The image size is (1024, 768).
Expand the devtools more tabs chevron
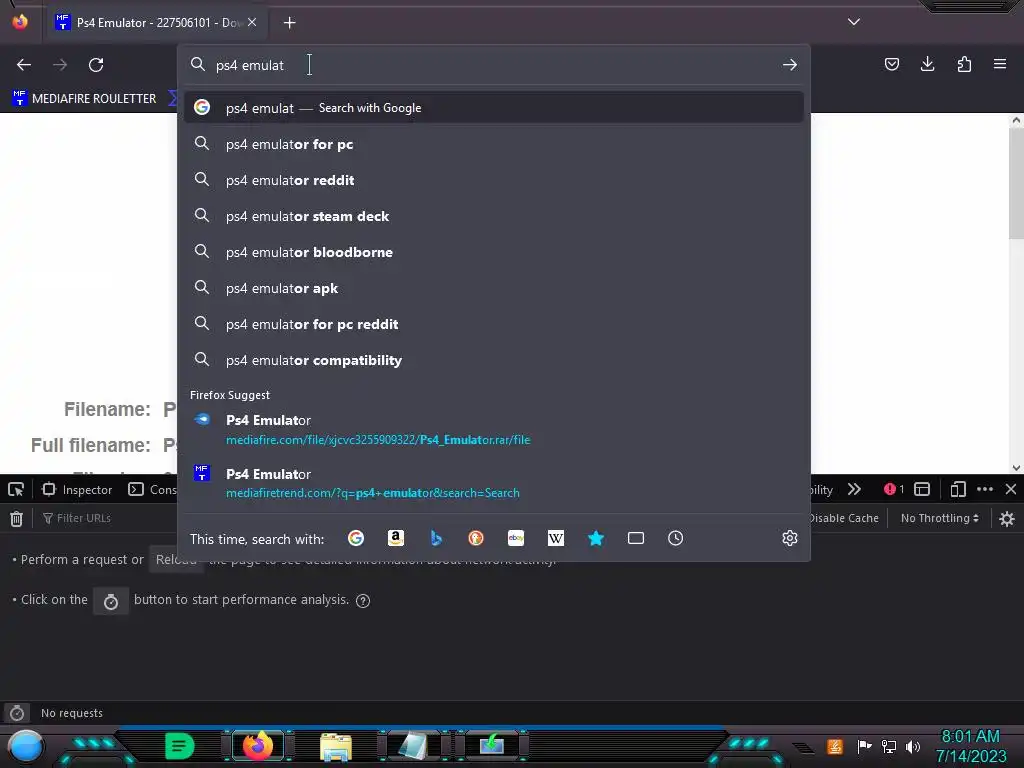click(x=854, y=489)
